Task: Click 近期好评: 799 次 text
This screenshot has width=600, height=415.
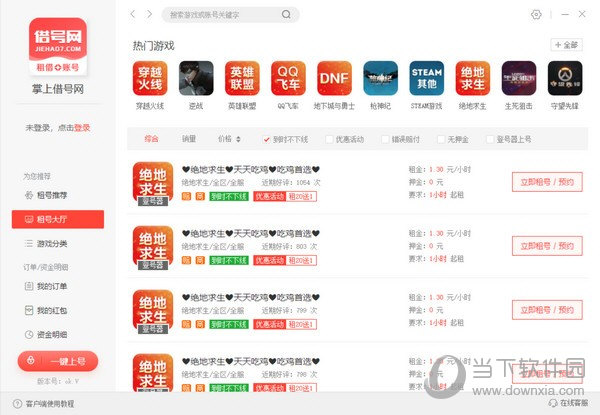Action: point(289,311)
